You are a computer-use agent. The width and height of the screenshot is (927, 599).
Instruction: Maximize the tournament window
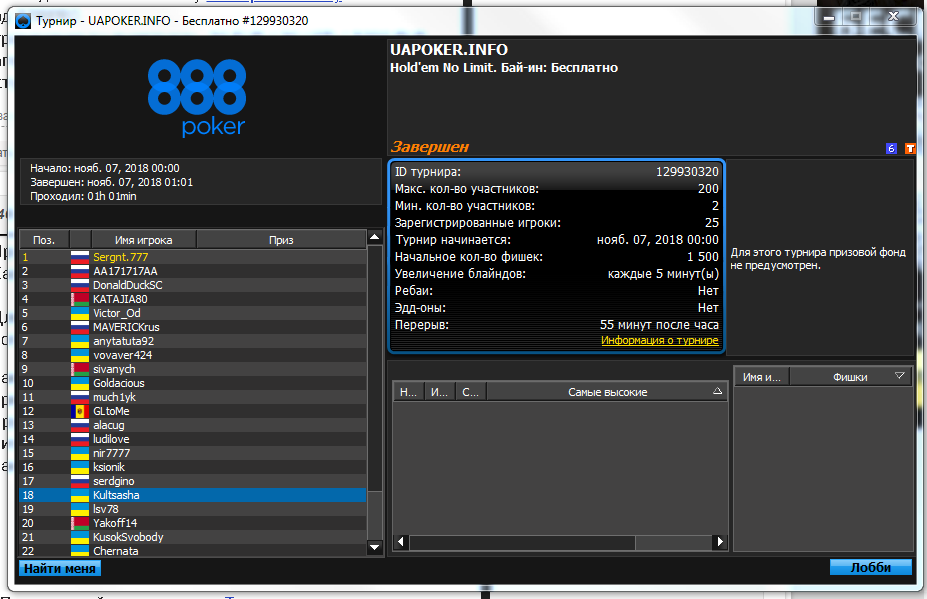(x=855, y=17)
